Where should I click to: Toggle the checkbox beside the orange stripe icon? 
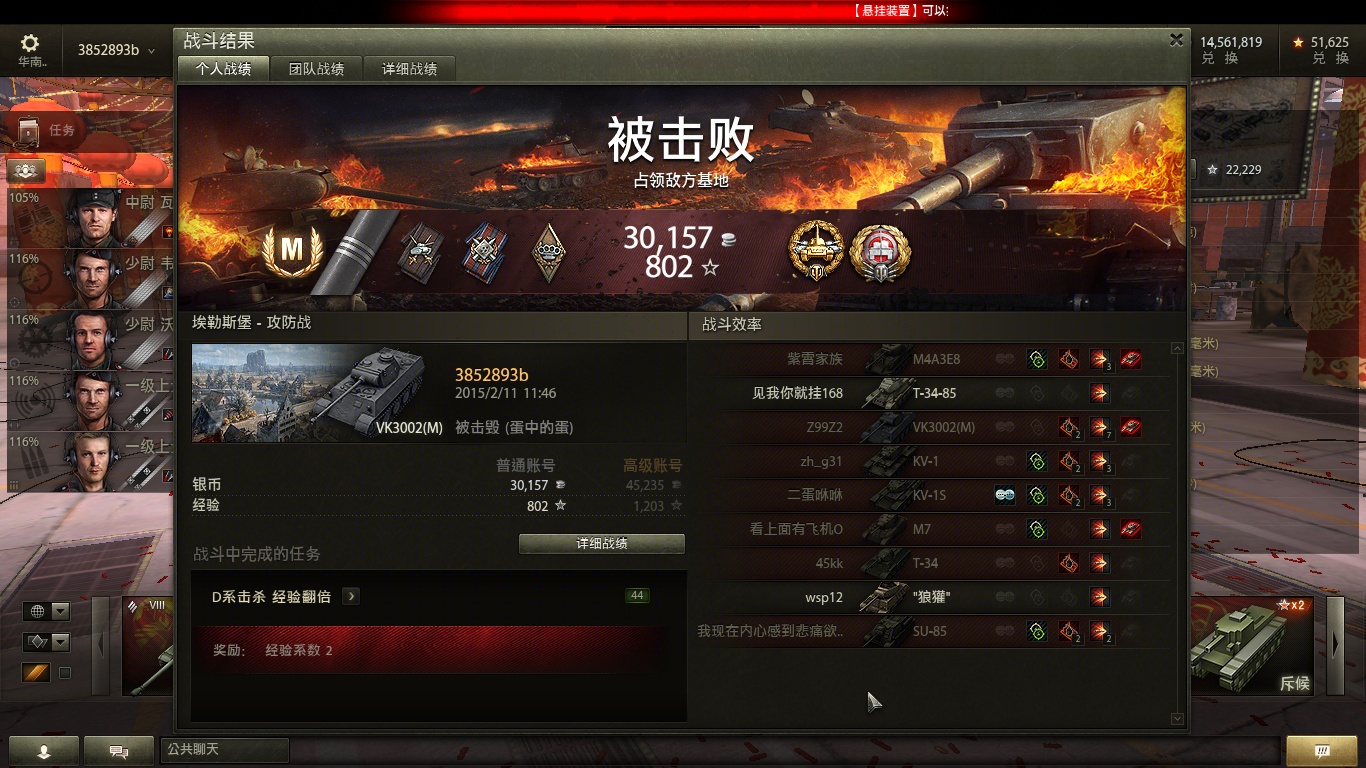(65, 673)
